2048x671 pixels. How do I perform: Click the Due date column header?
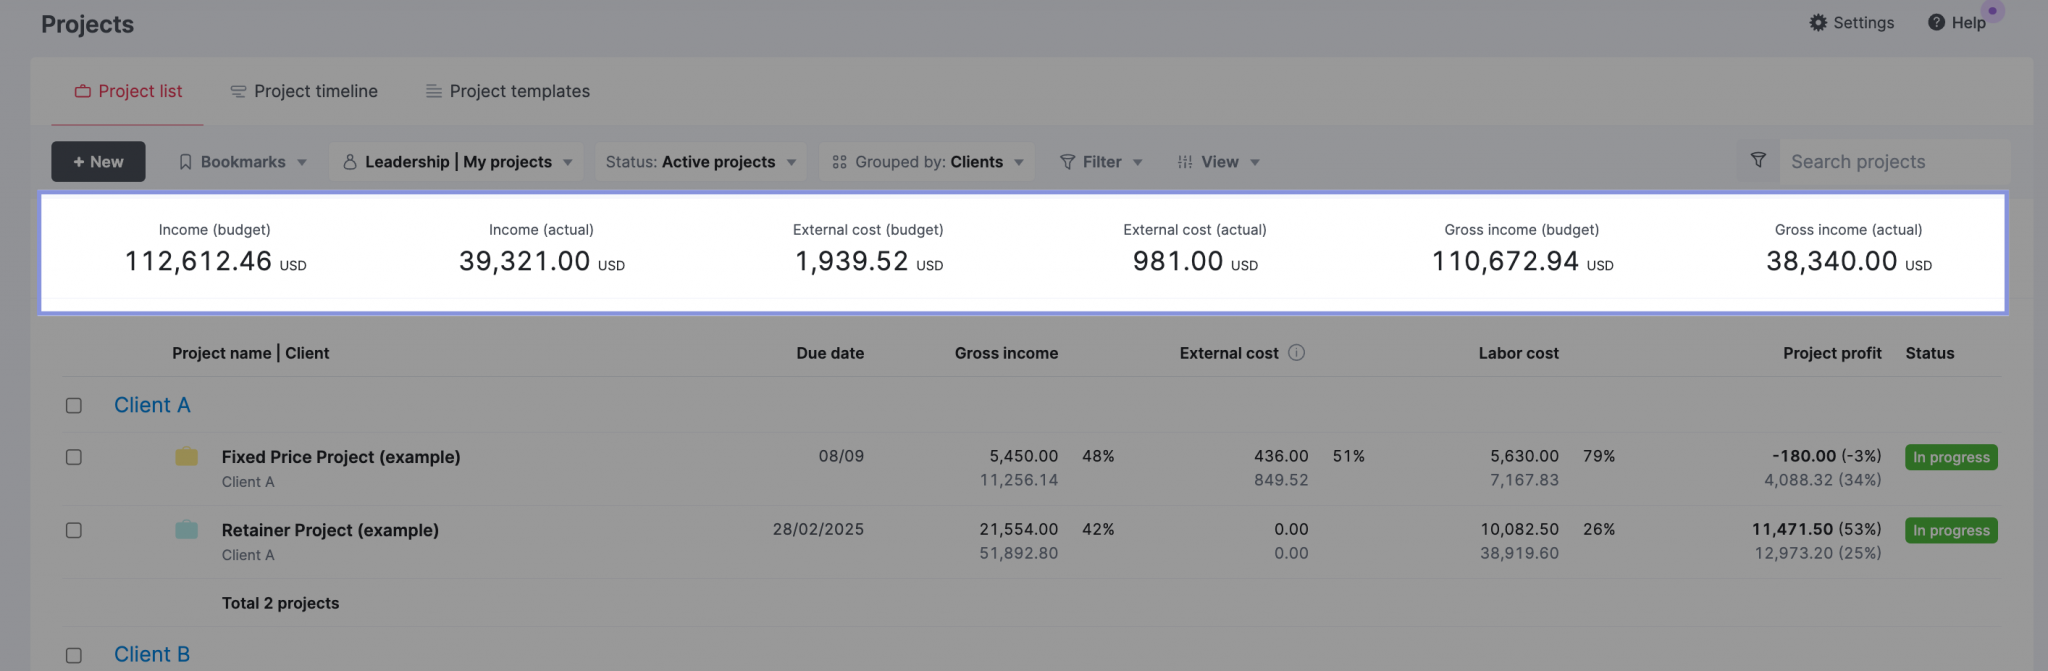pos(830,353)
